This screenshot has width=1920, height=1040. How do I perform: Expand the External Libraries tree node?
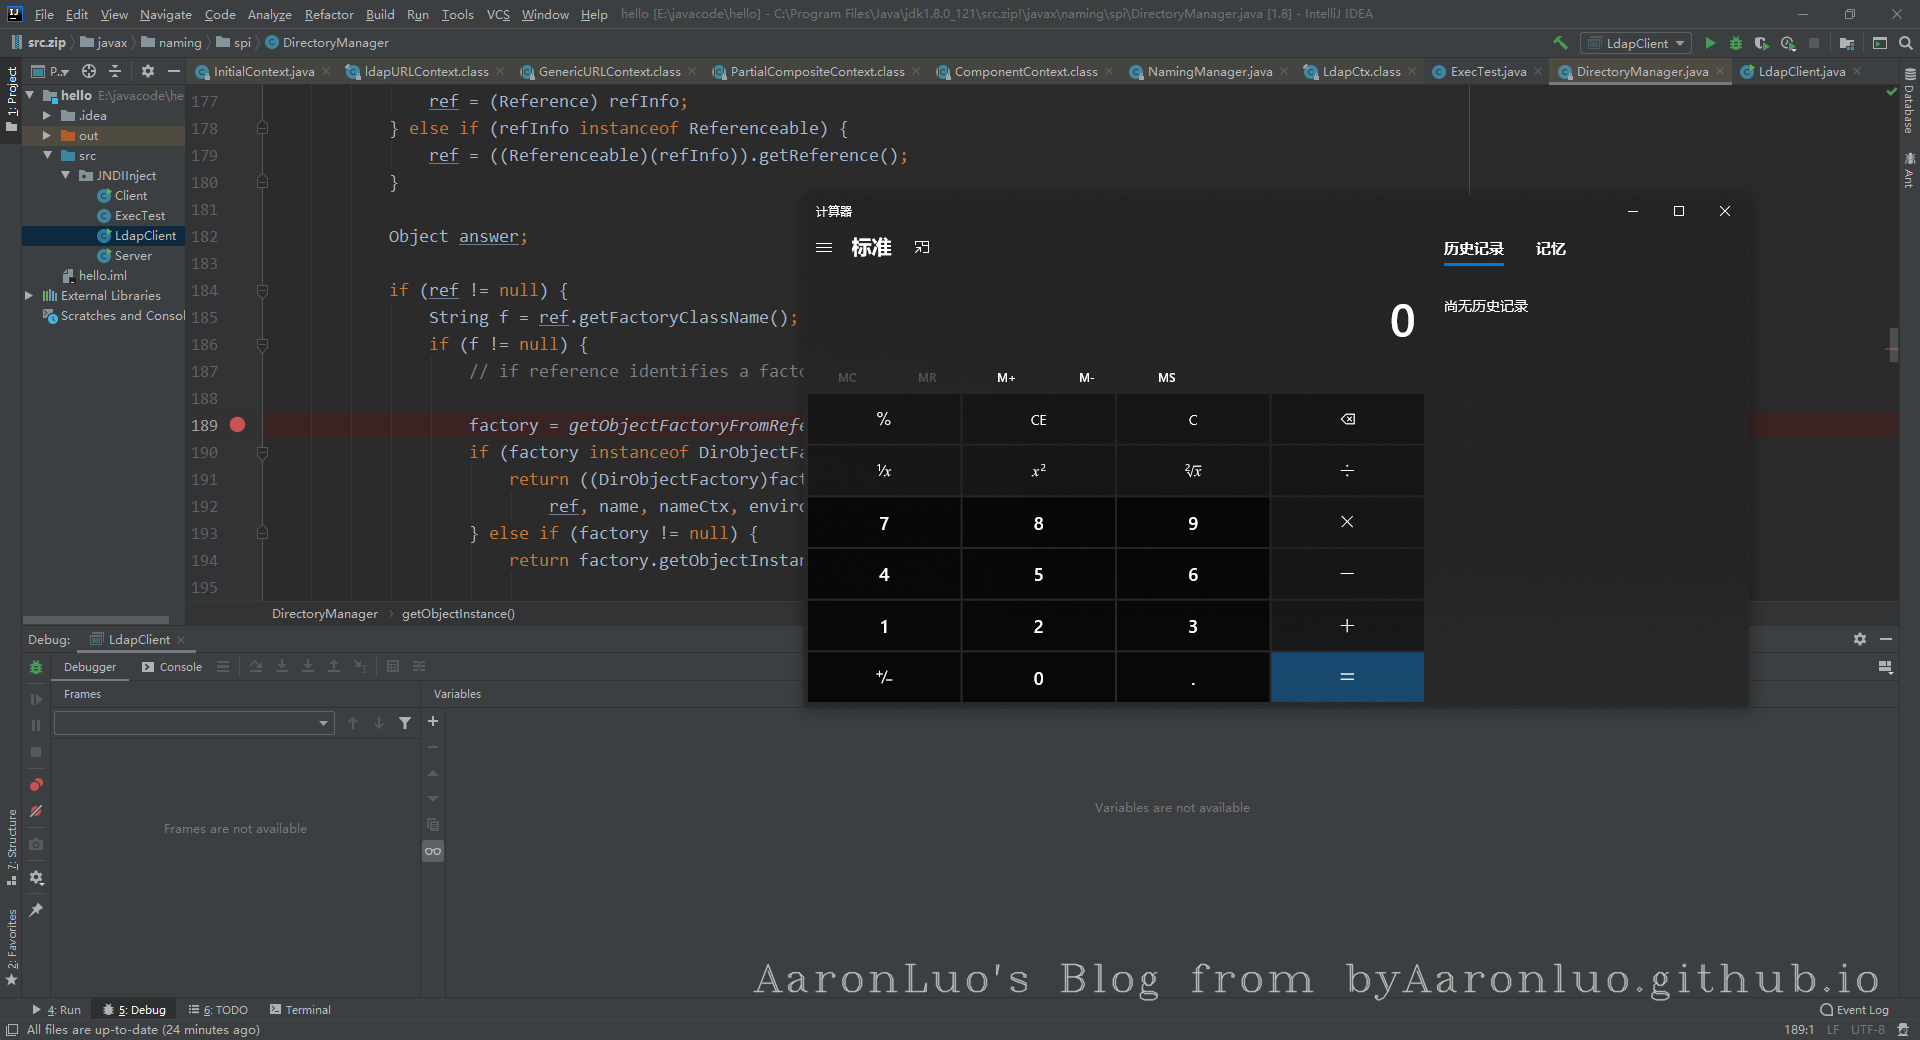click(29, 296)
